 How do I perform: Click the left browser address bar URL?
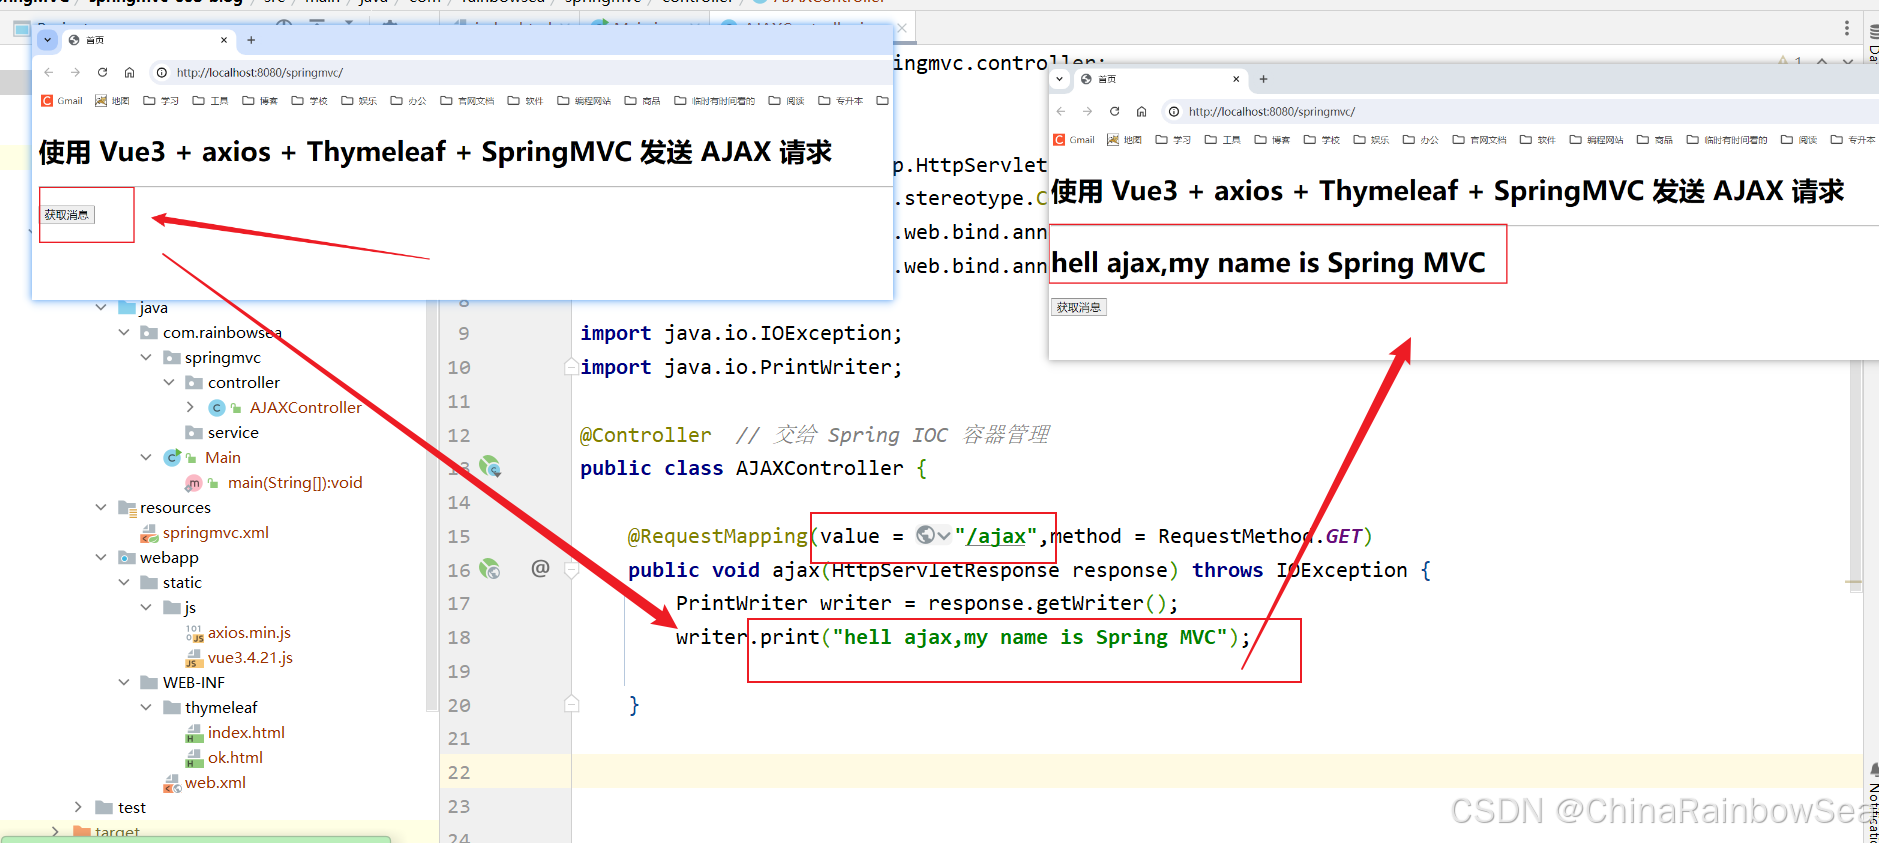click(x=260, y=72)
